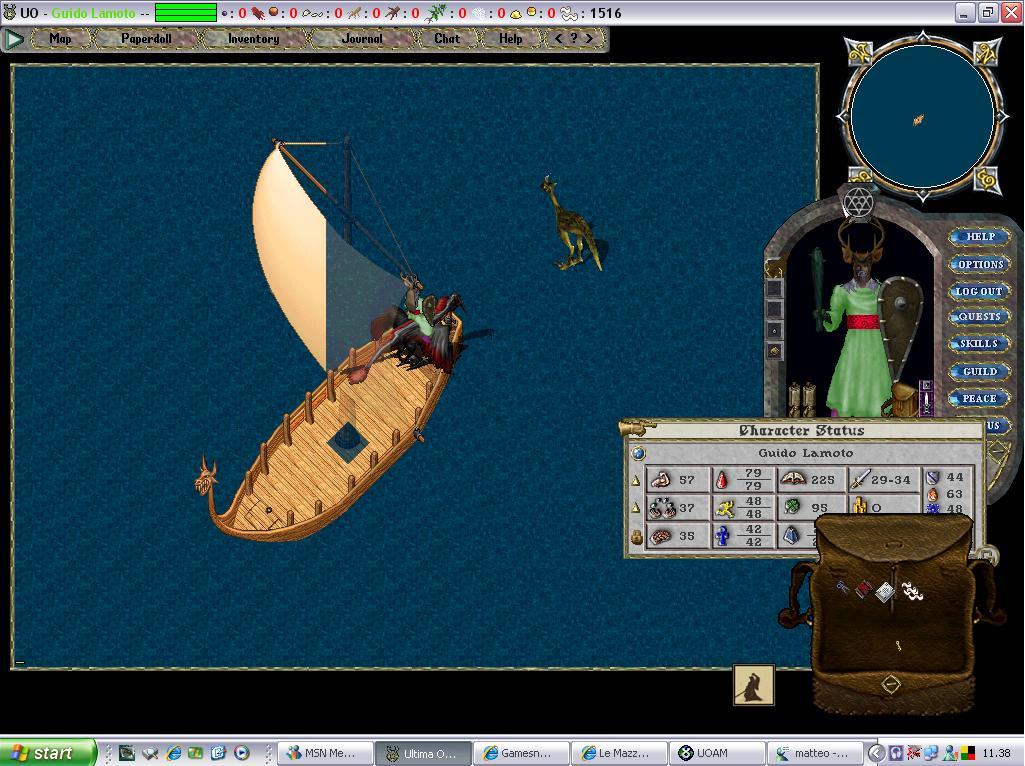Click the green clover luck icon
Viewport: 1025px width, 766px height.
792,507
